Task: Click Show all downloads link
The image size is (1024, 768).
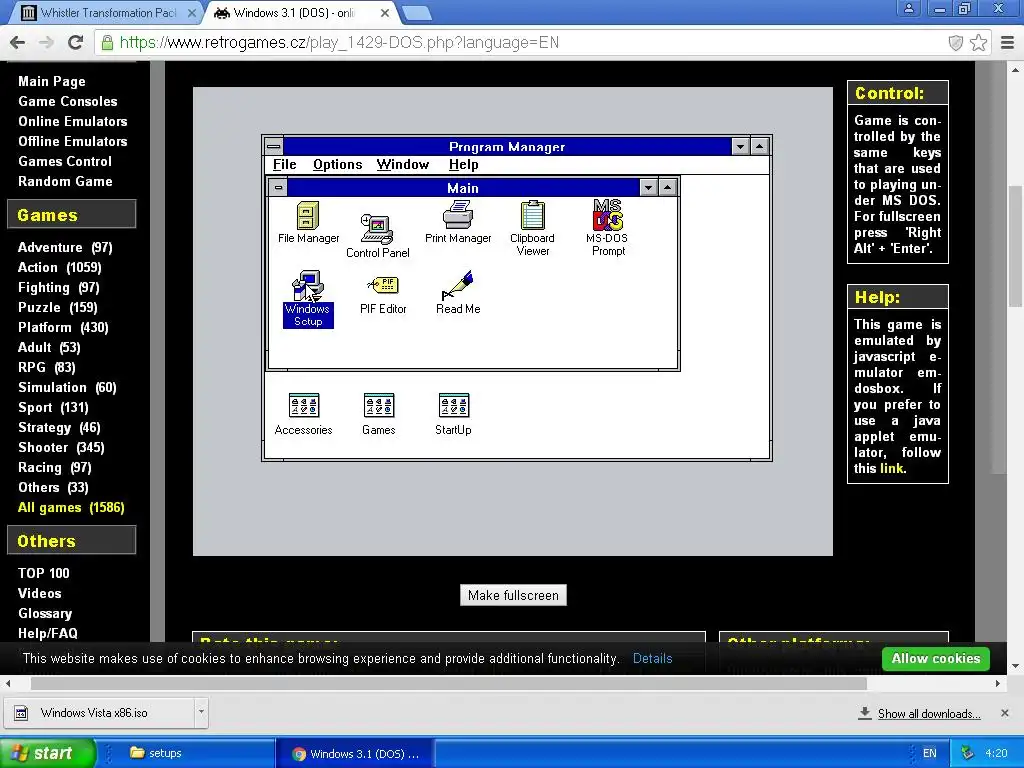Action: pyautogui.click(x=929, y=714)
